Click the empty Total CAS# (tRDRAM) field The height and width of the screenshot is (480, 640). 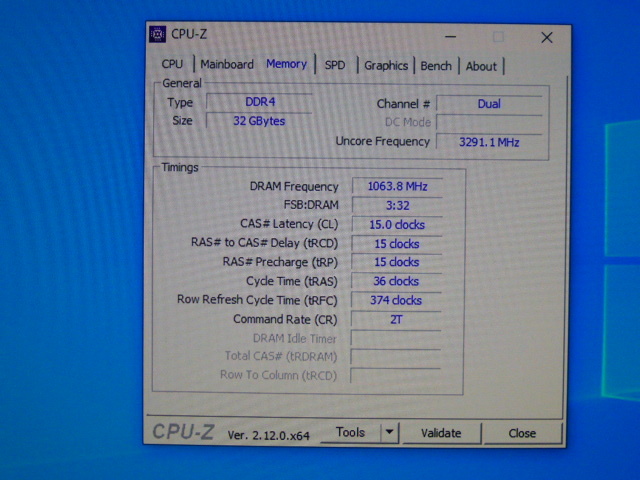tap(396, 357)
